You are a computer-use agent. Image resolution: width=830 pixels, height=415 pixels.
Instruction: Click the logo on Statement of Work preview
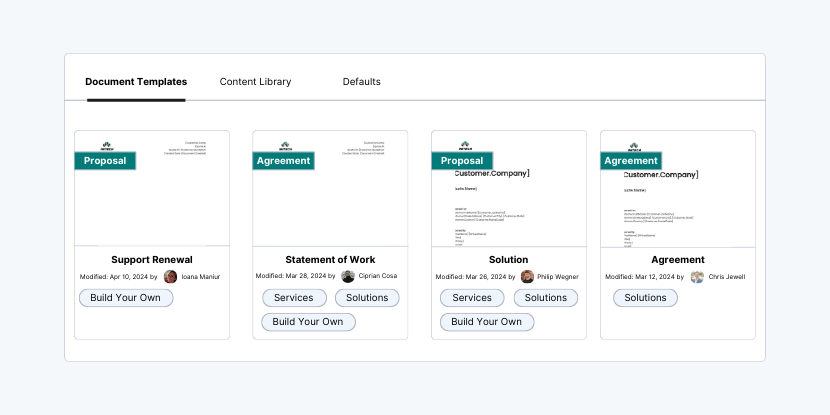[x=285, y=144]
